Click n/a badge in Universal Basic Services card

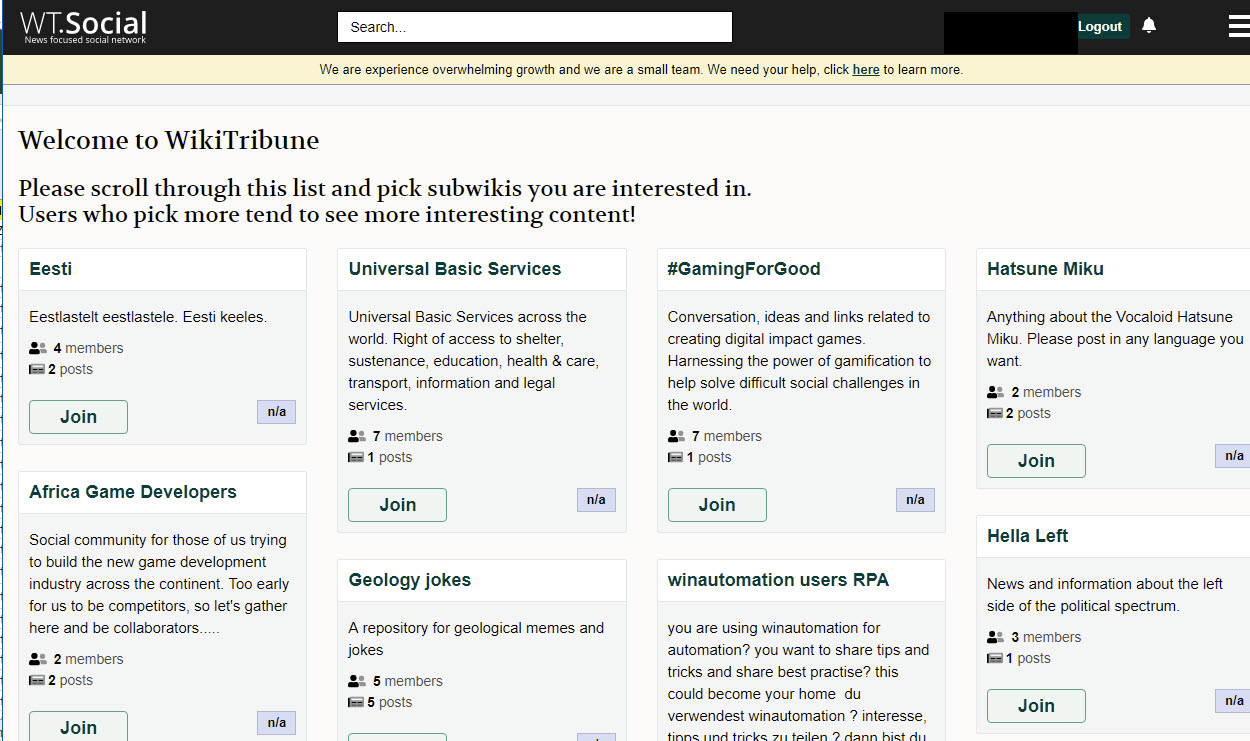click(x=596, y=500)
